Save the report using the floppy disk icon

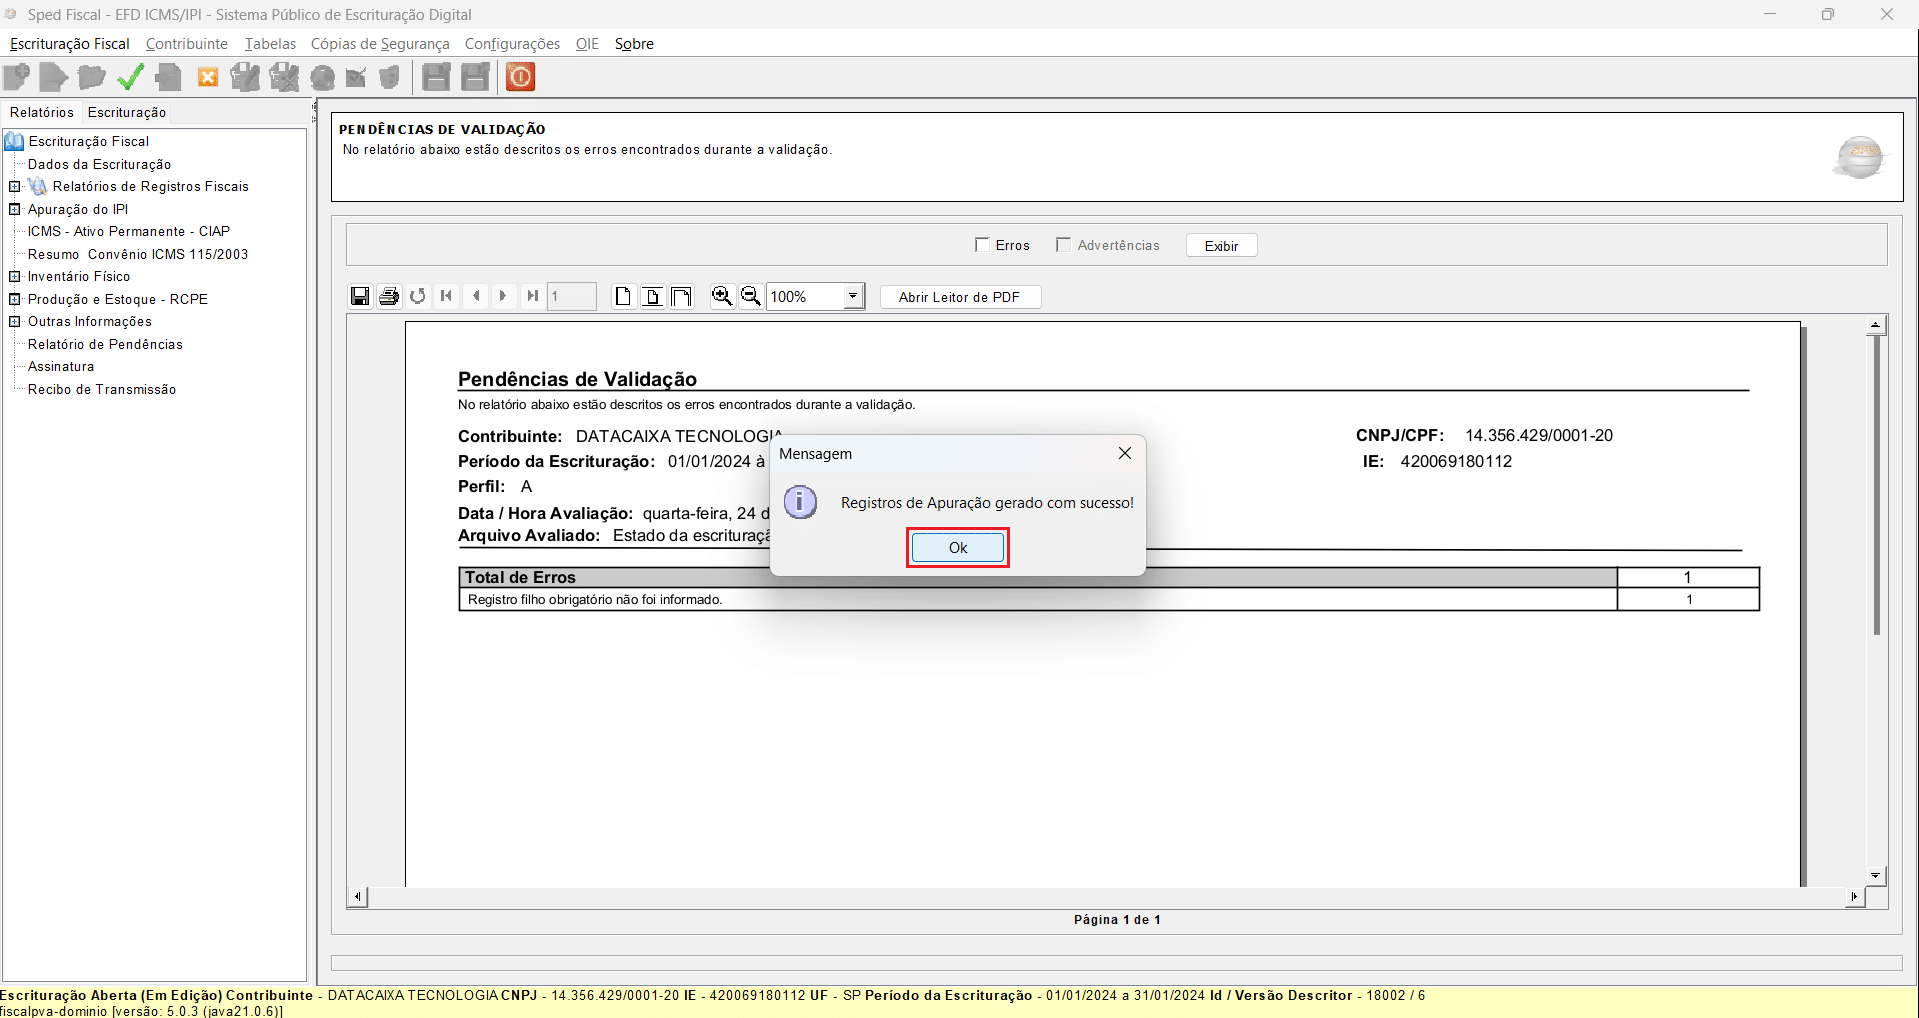tap(360, 296)
